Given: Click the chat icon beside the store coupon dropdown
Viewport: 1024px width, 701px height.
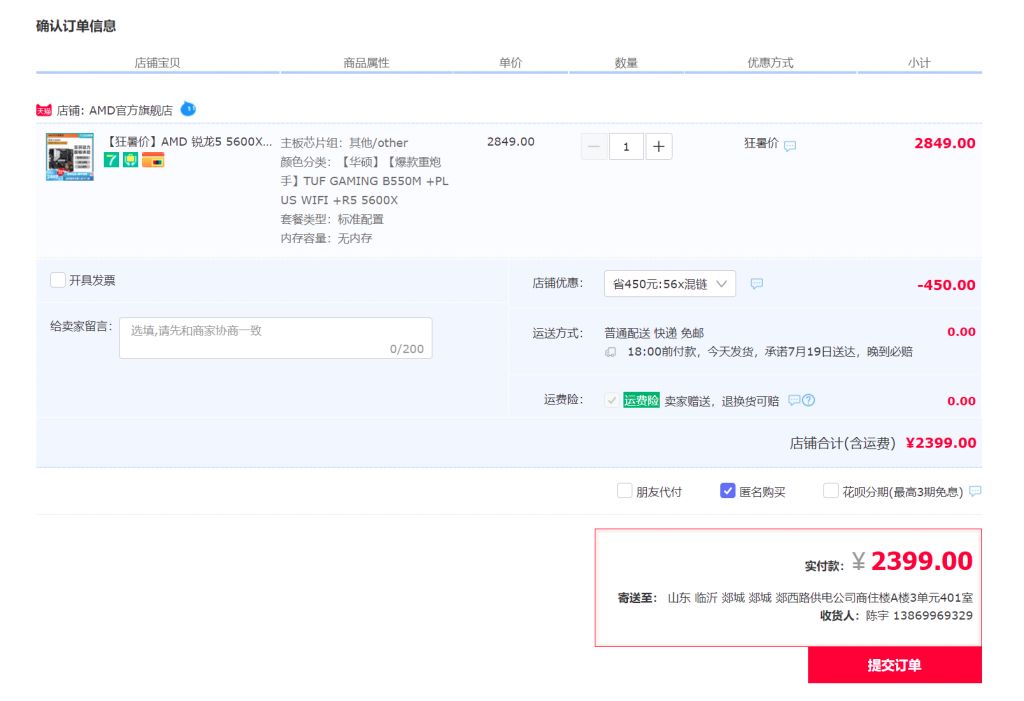Looking at the screenshot, I should [x=757, y=283].
